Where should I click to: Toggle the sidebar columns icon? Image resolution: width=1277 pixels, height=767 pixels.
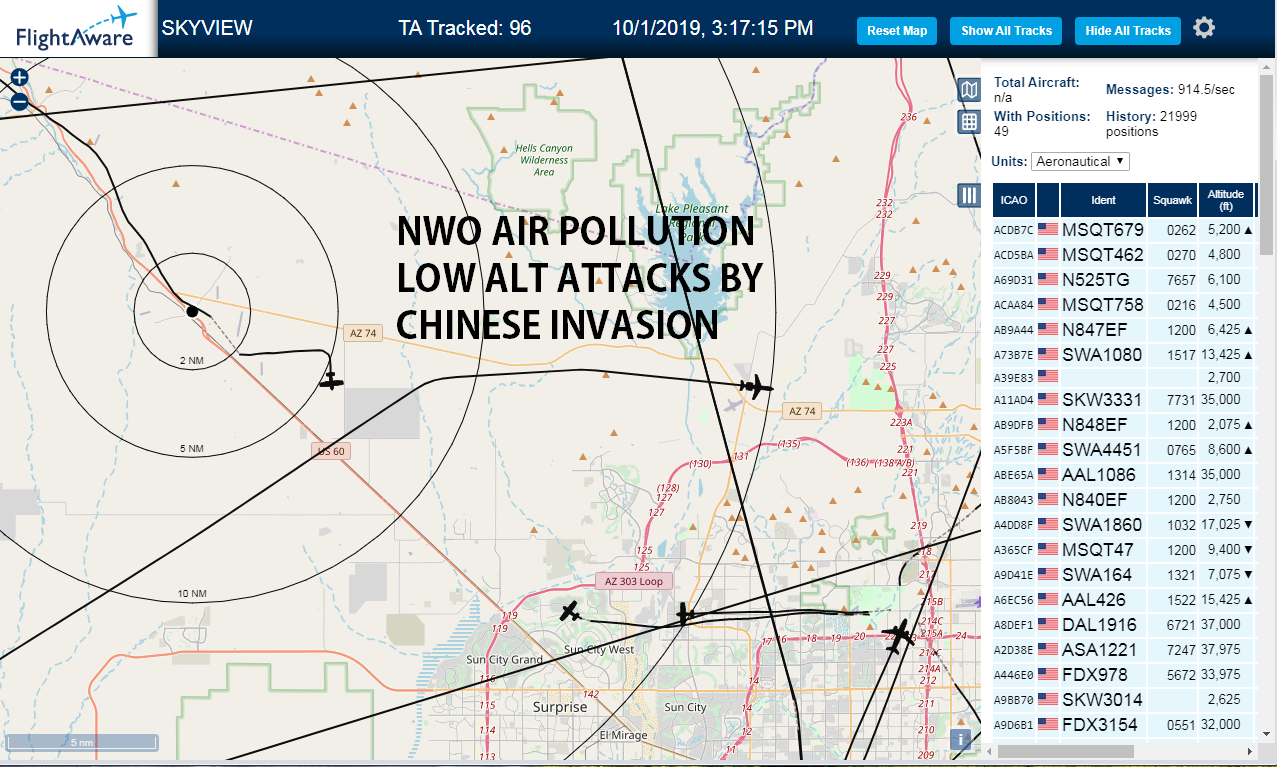pyautogui.click(x=968, y=195)
